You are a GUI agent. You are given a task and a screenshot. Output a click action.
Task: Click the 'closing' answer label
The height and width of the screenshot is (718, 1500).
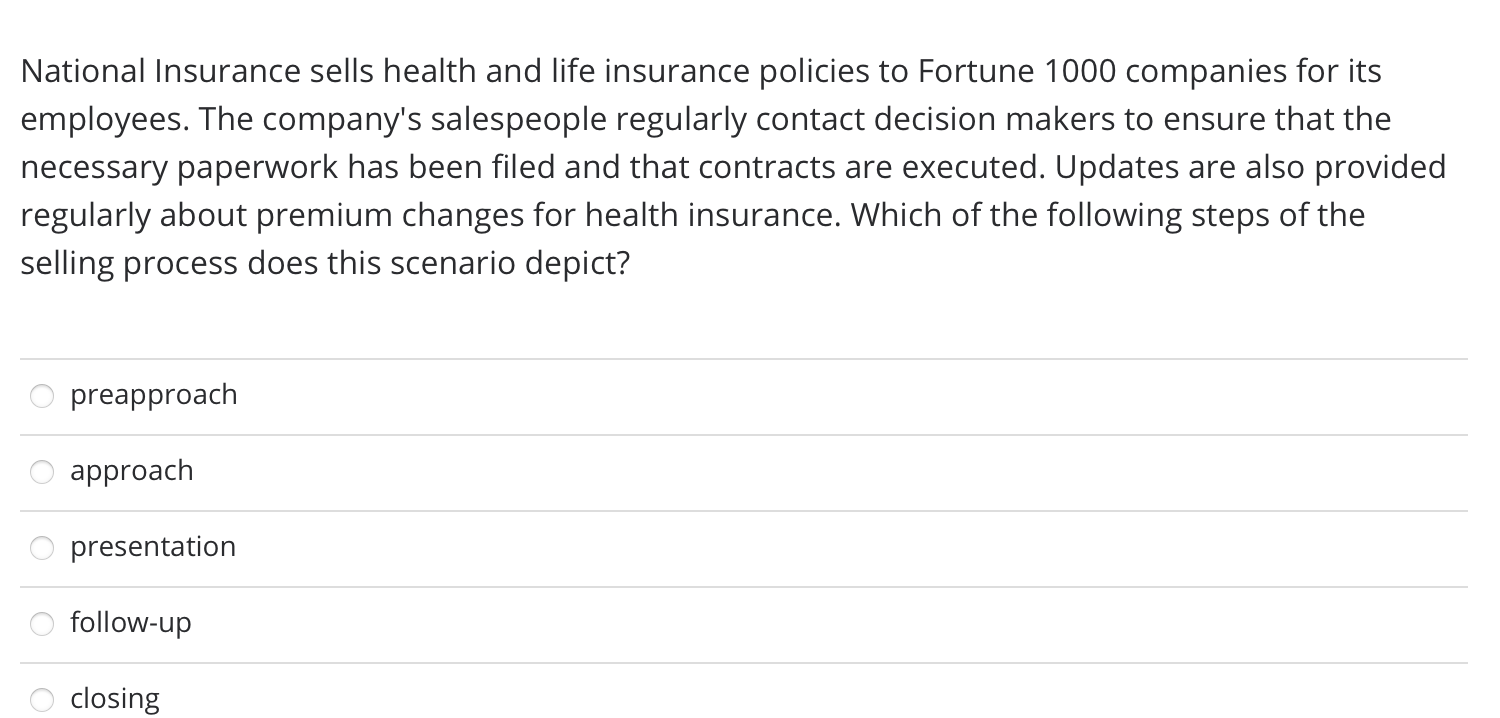(115, 699)
